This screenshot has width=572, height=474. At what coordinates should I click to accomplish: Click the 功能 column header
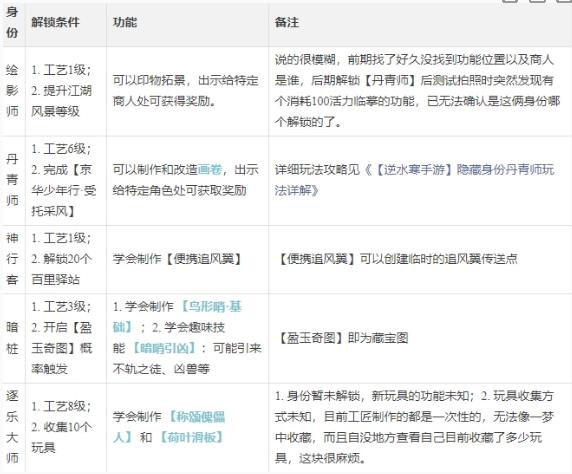tap(125, 22)
